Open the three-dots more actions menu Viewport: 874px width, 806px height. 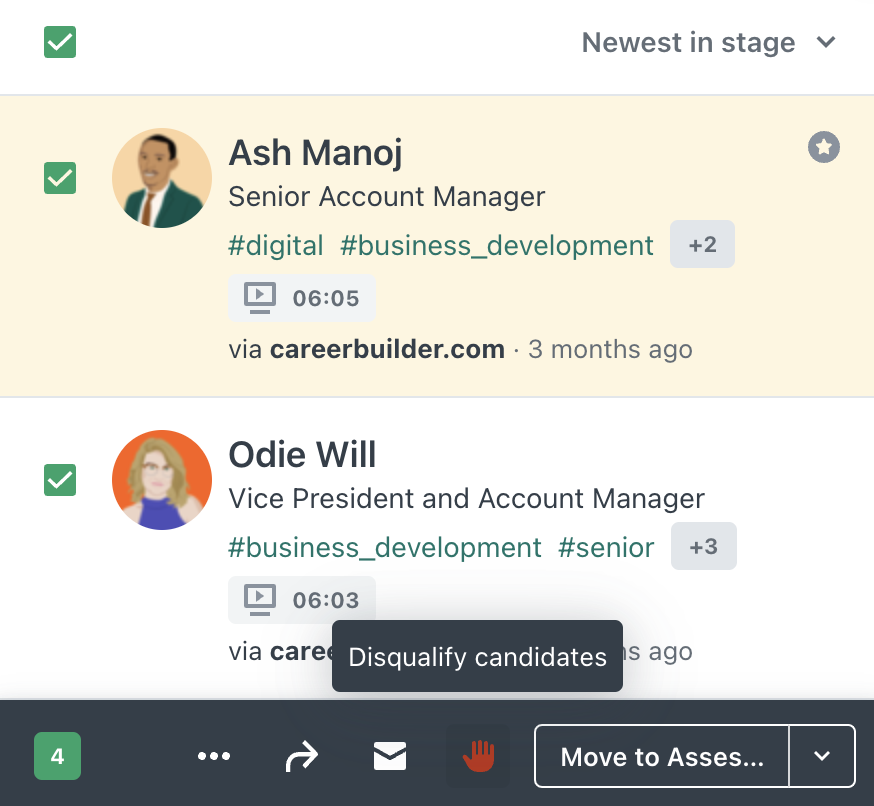(214, 756)
